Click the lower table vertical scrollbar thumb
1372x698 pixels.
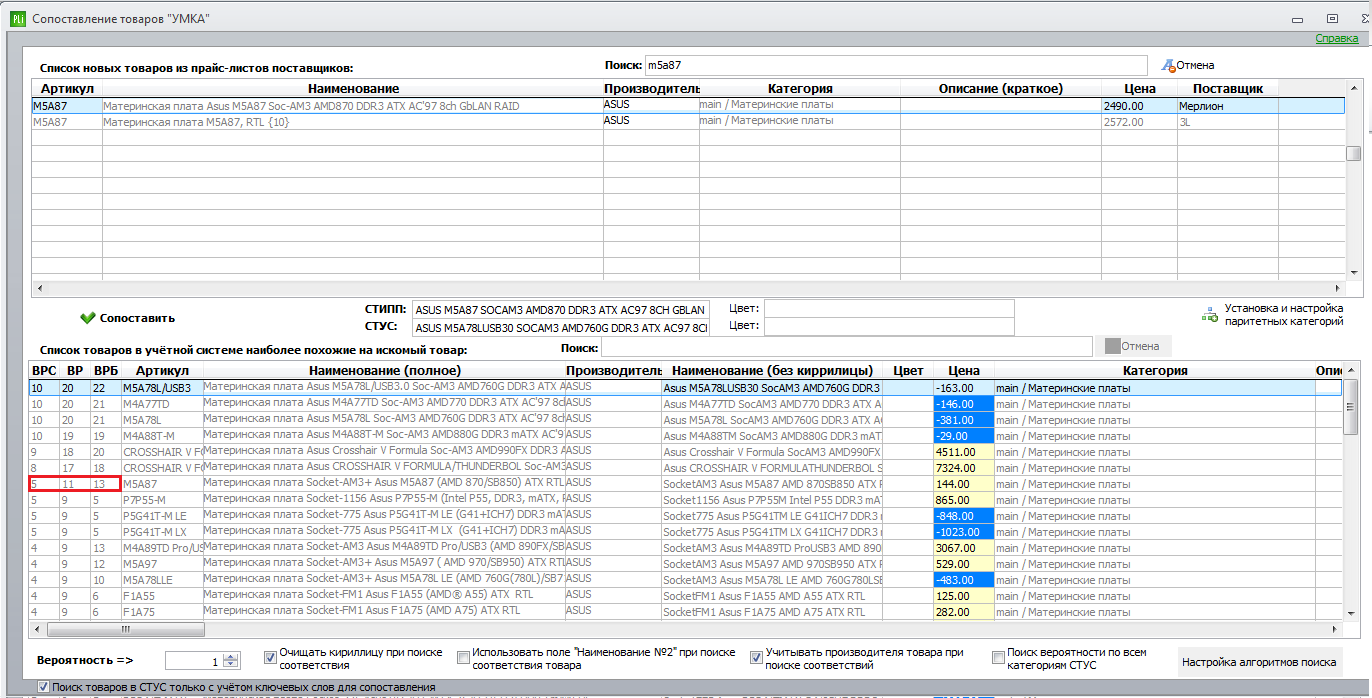[x=1350, y=406]
